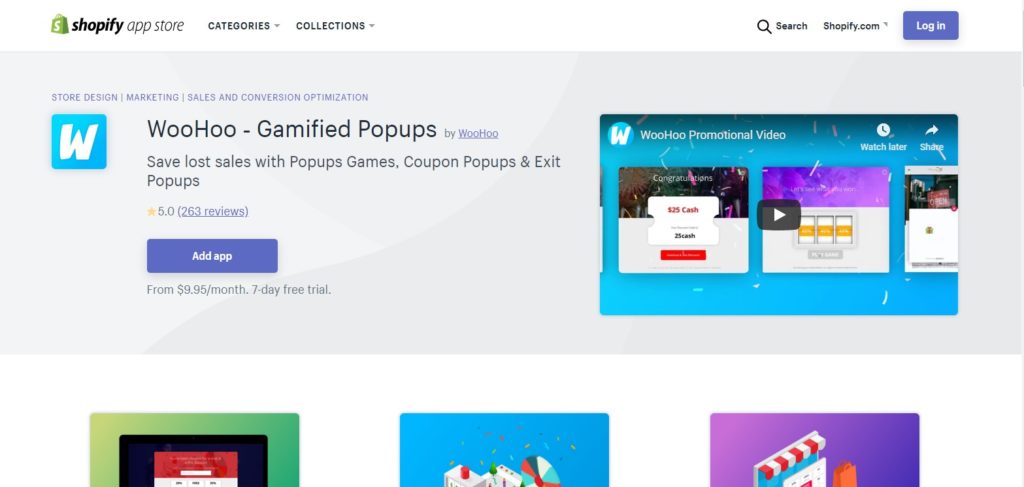Select the Store Design category link
This screenshot has width=1024, height=487.
85,97
